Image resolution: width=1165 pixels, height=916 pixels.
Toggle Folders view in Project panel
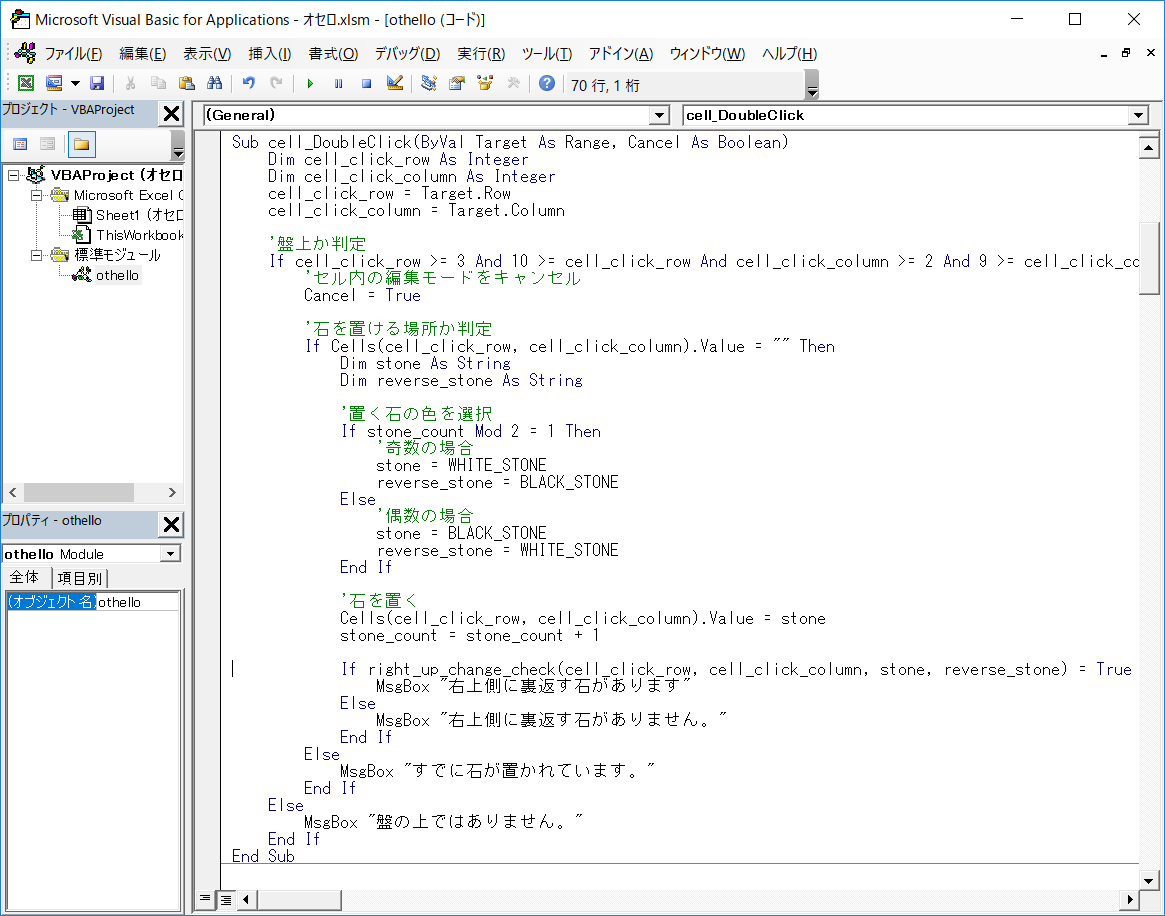click(x=81, y=145)
